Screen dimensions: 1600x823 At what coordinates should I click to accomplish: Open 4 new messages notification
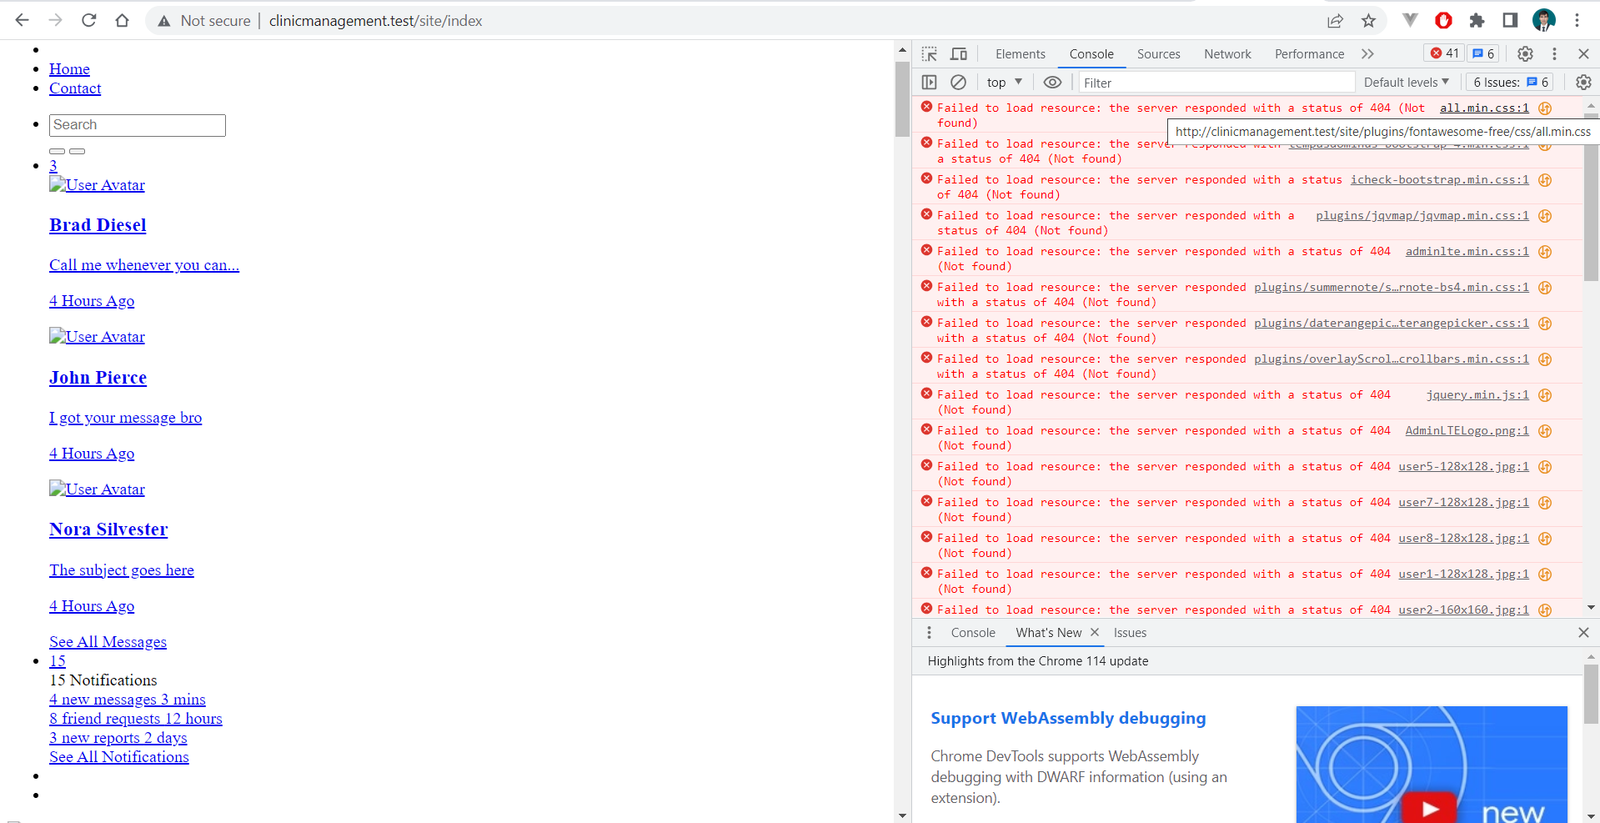click(127, 699)
